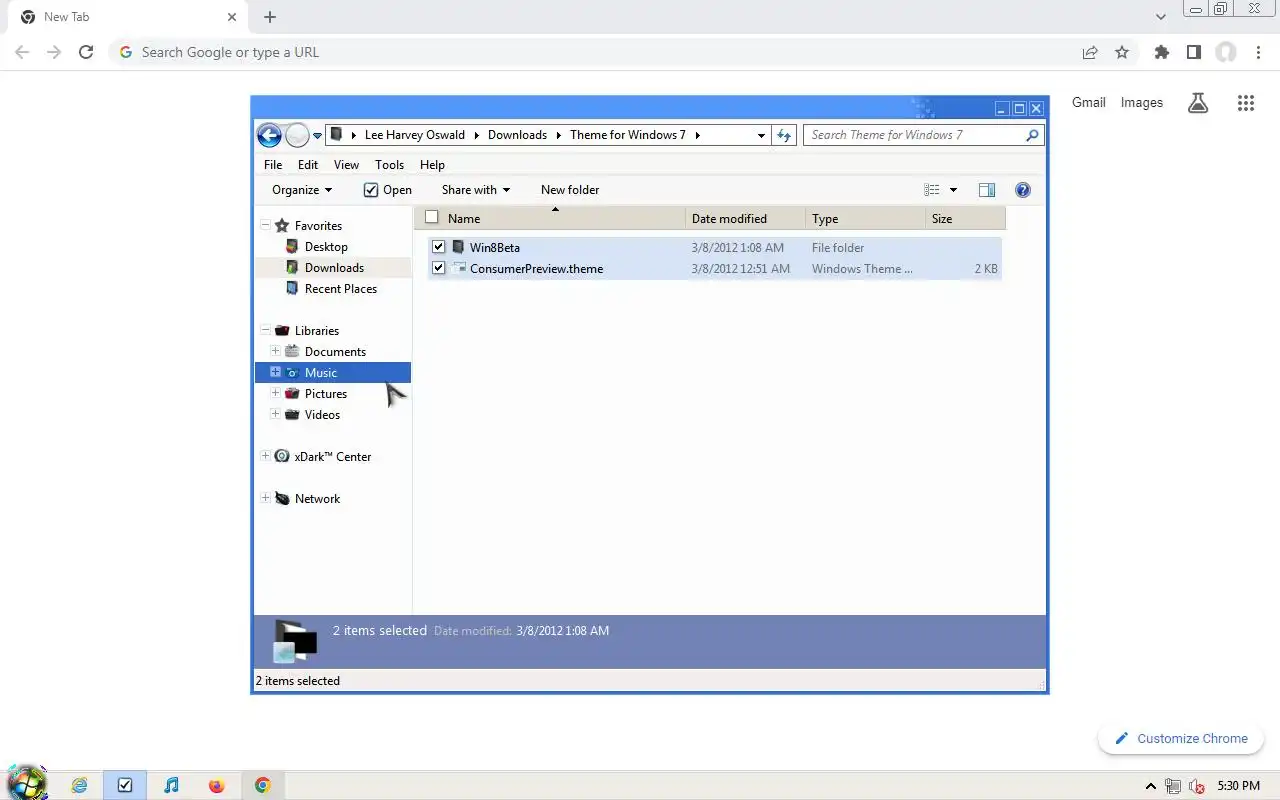Expand the xDark Center node
Image resolution: width=1280 pixels, height=800 pixels.
[x=265, y=456]
